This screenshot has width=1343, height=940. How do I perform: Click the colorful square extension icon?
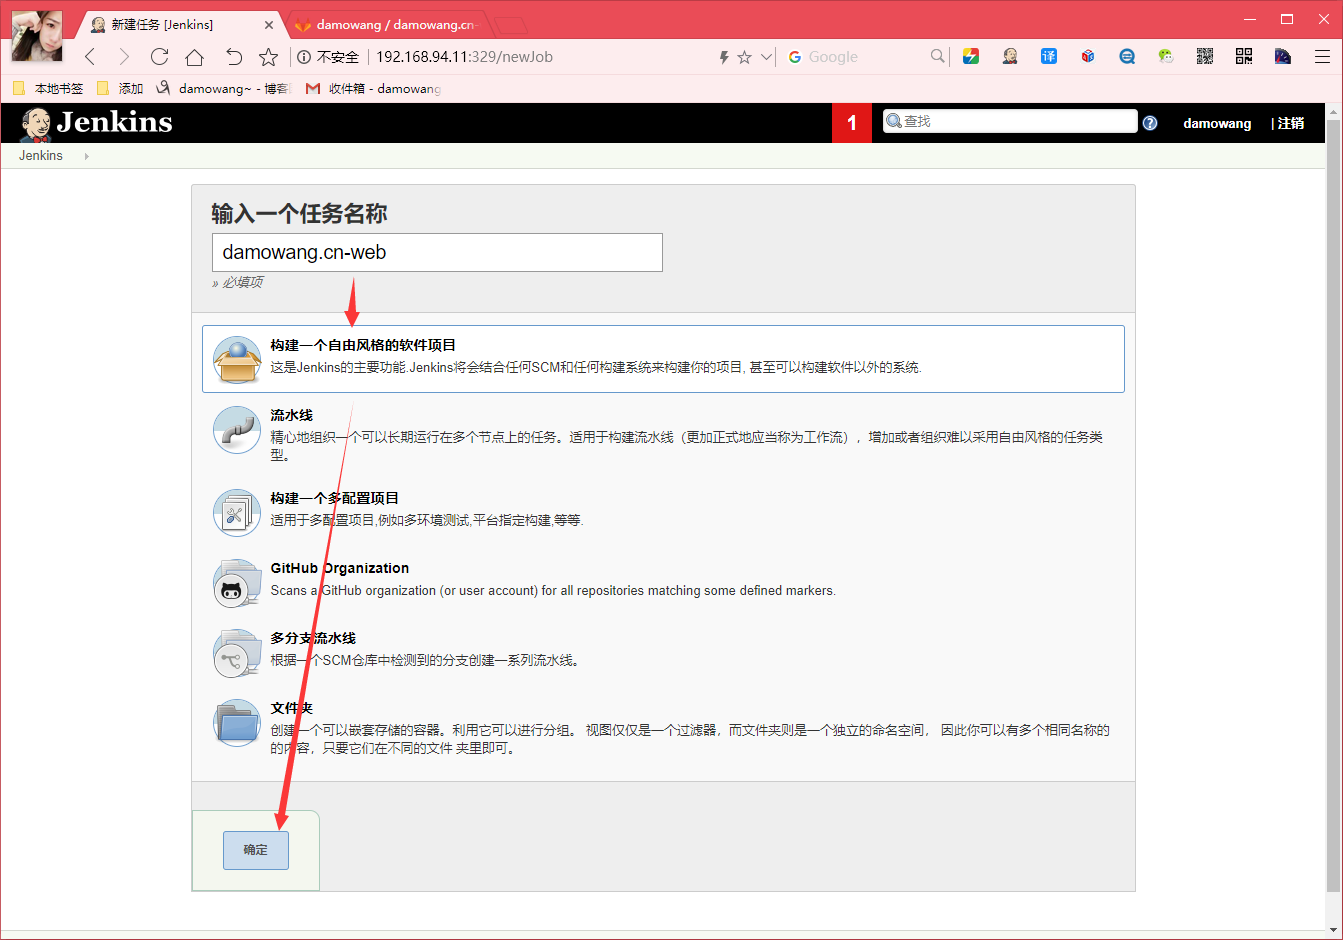coord(971,56)
